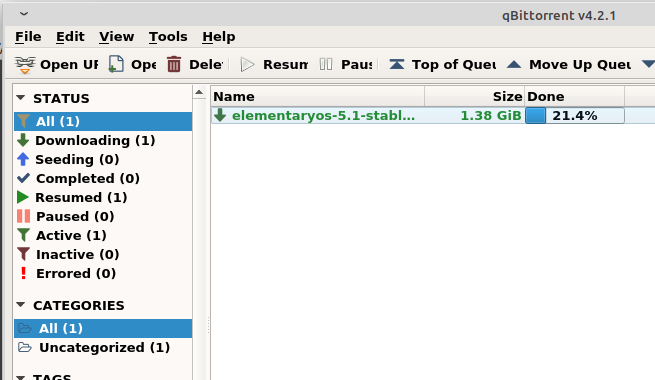
Task: Click the Resume button label
Action: [286, 65]
